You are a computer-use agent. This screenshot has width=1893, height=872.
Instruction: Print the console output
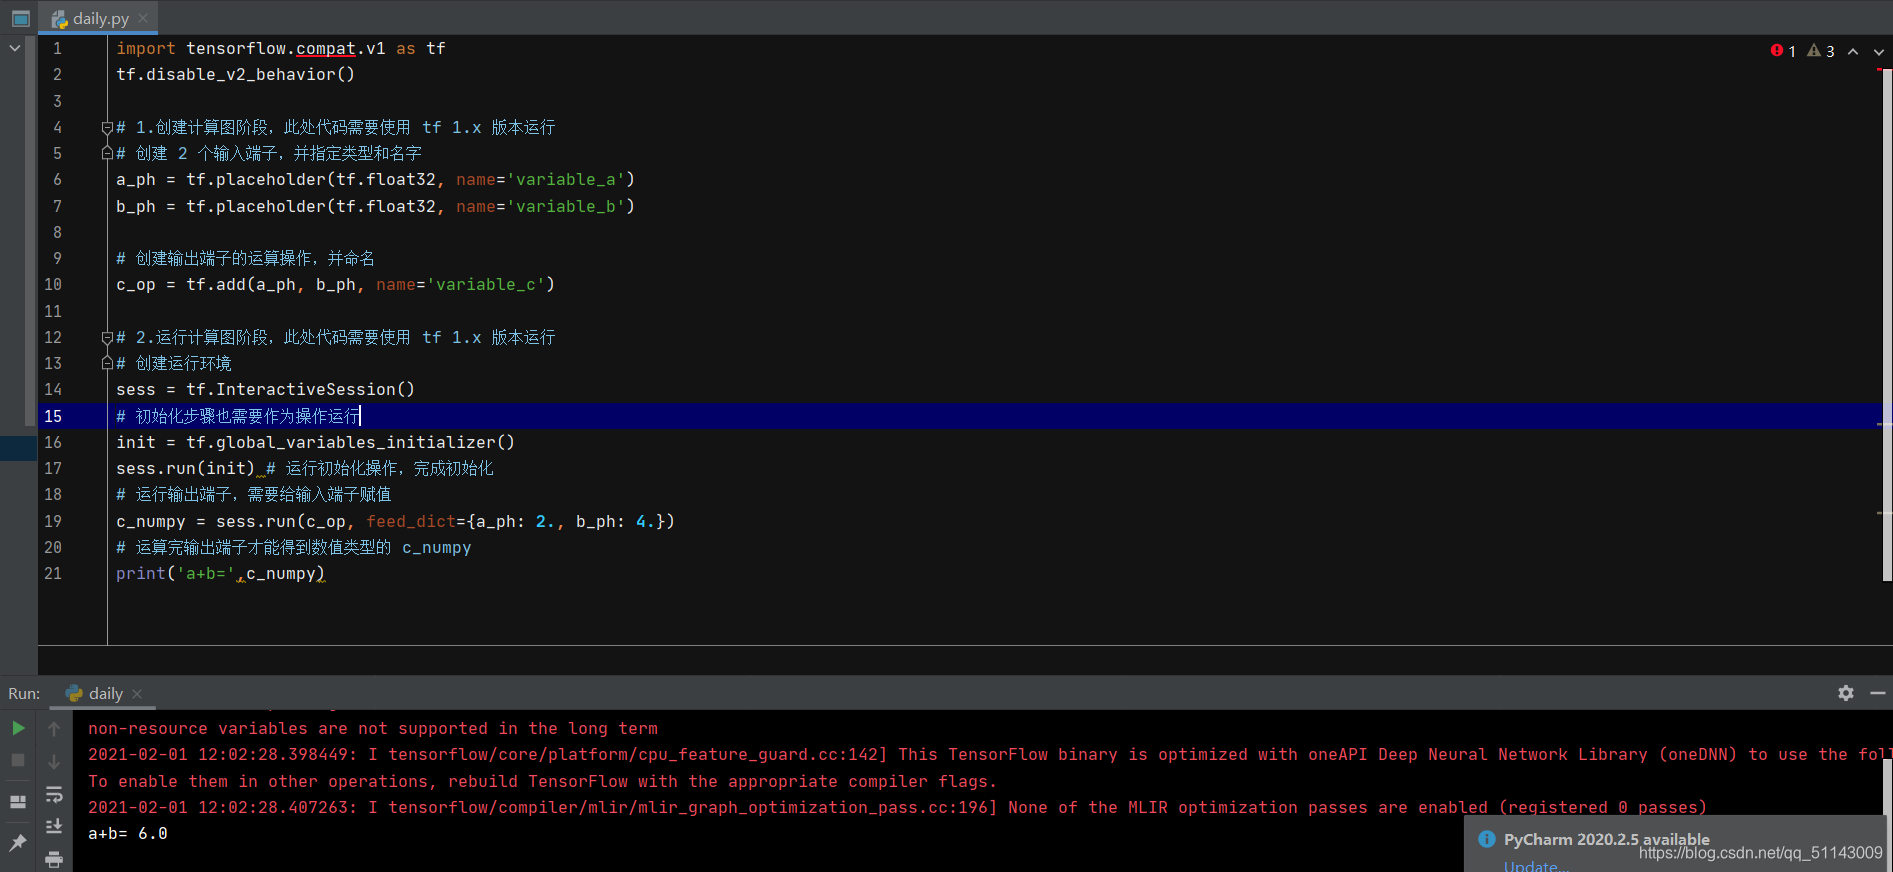pos(54,859)
